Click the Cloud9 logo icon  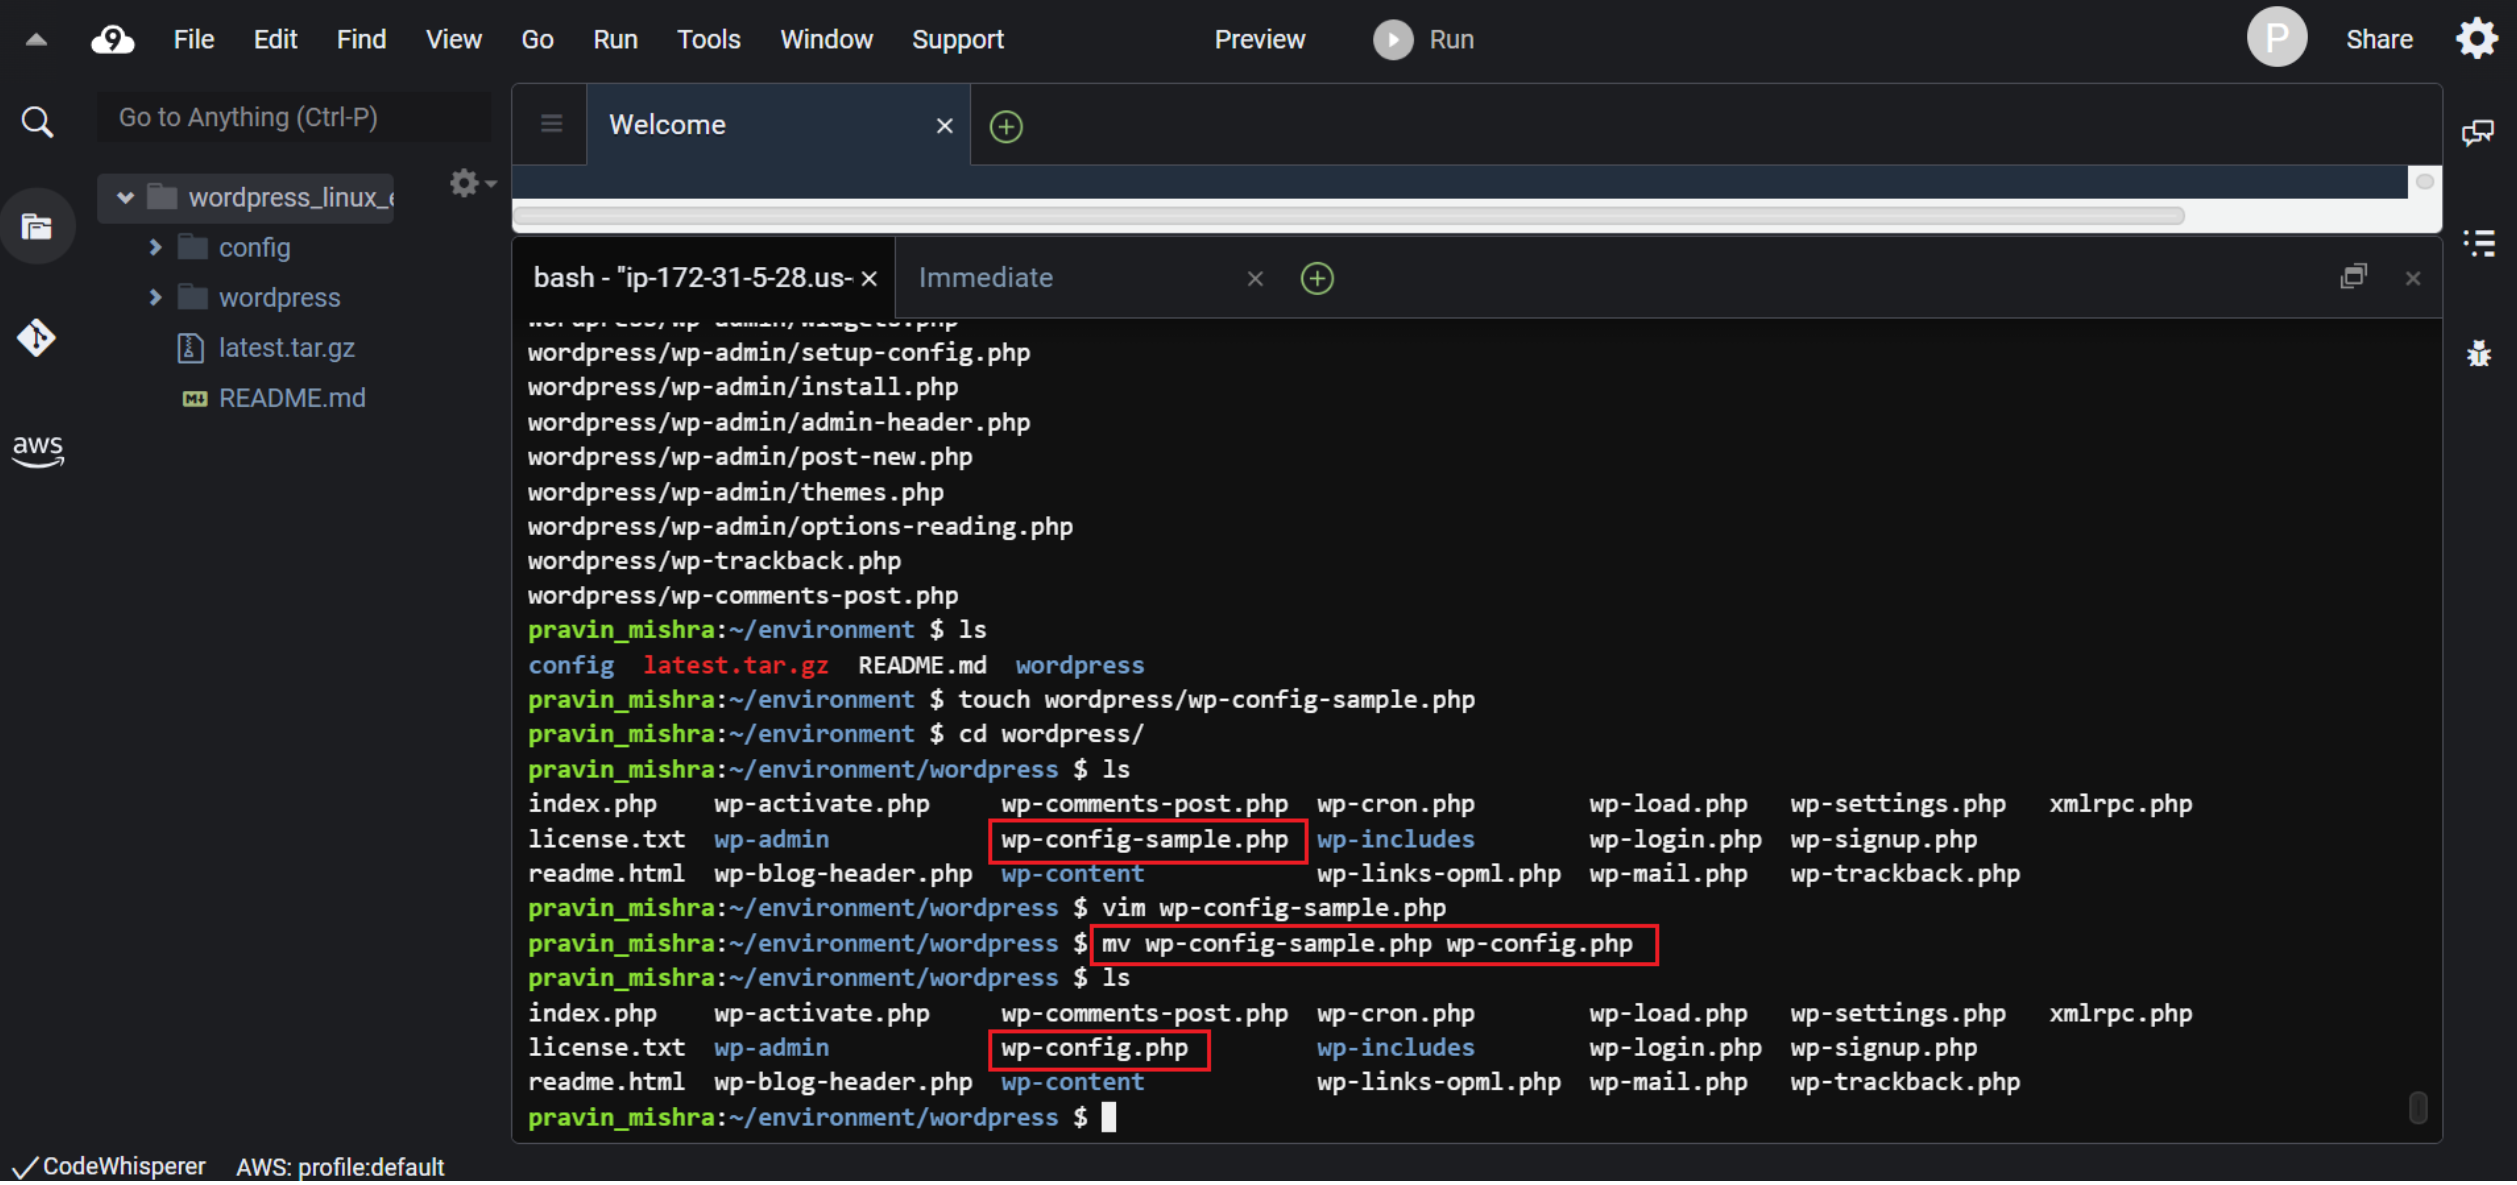pyautogui.click(x=112, y=39)
